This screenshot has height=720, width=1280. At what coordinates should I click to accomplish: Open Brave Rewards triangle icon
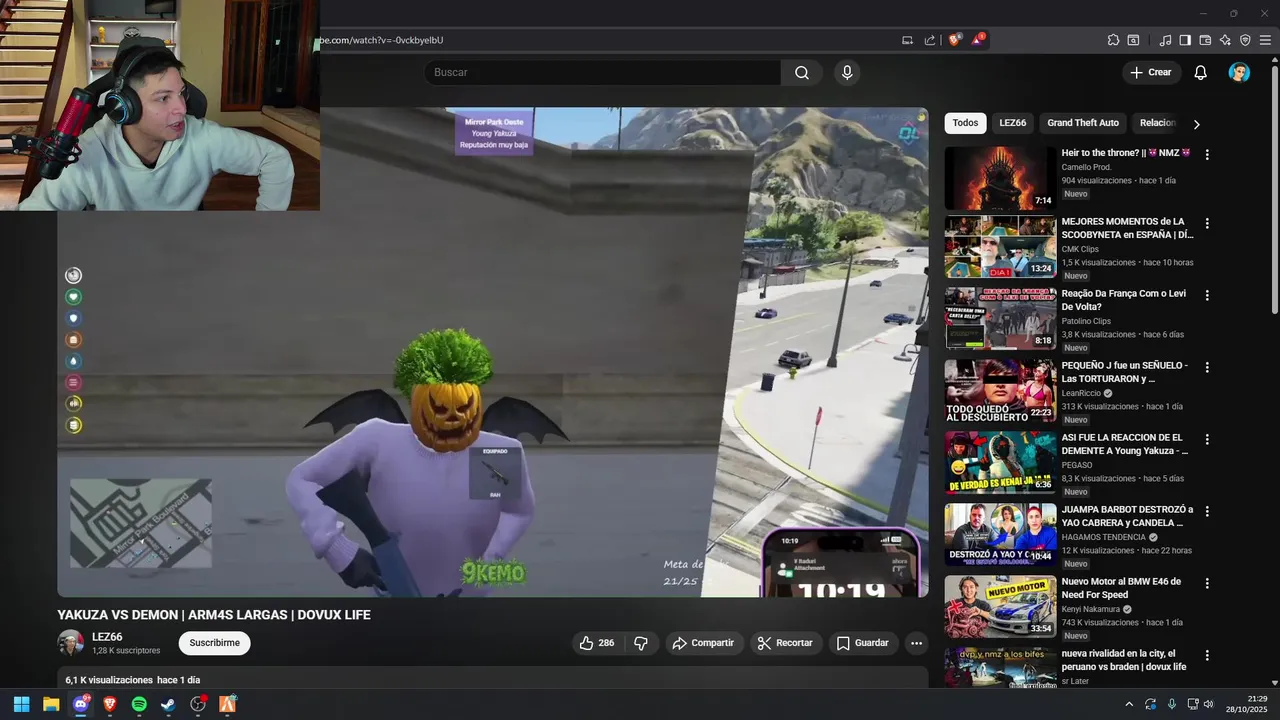977,40
